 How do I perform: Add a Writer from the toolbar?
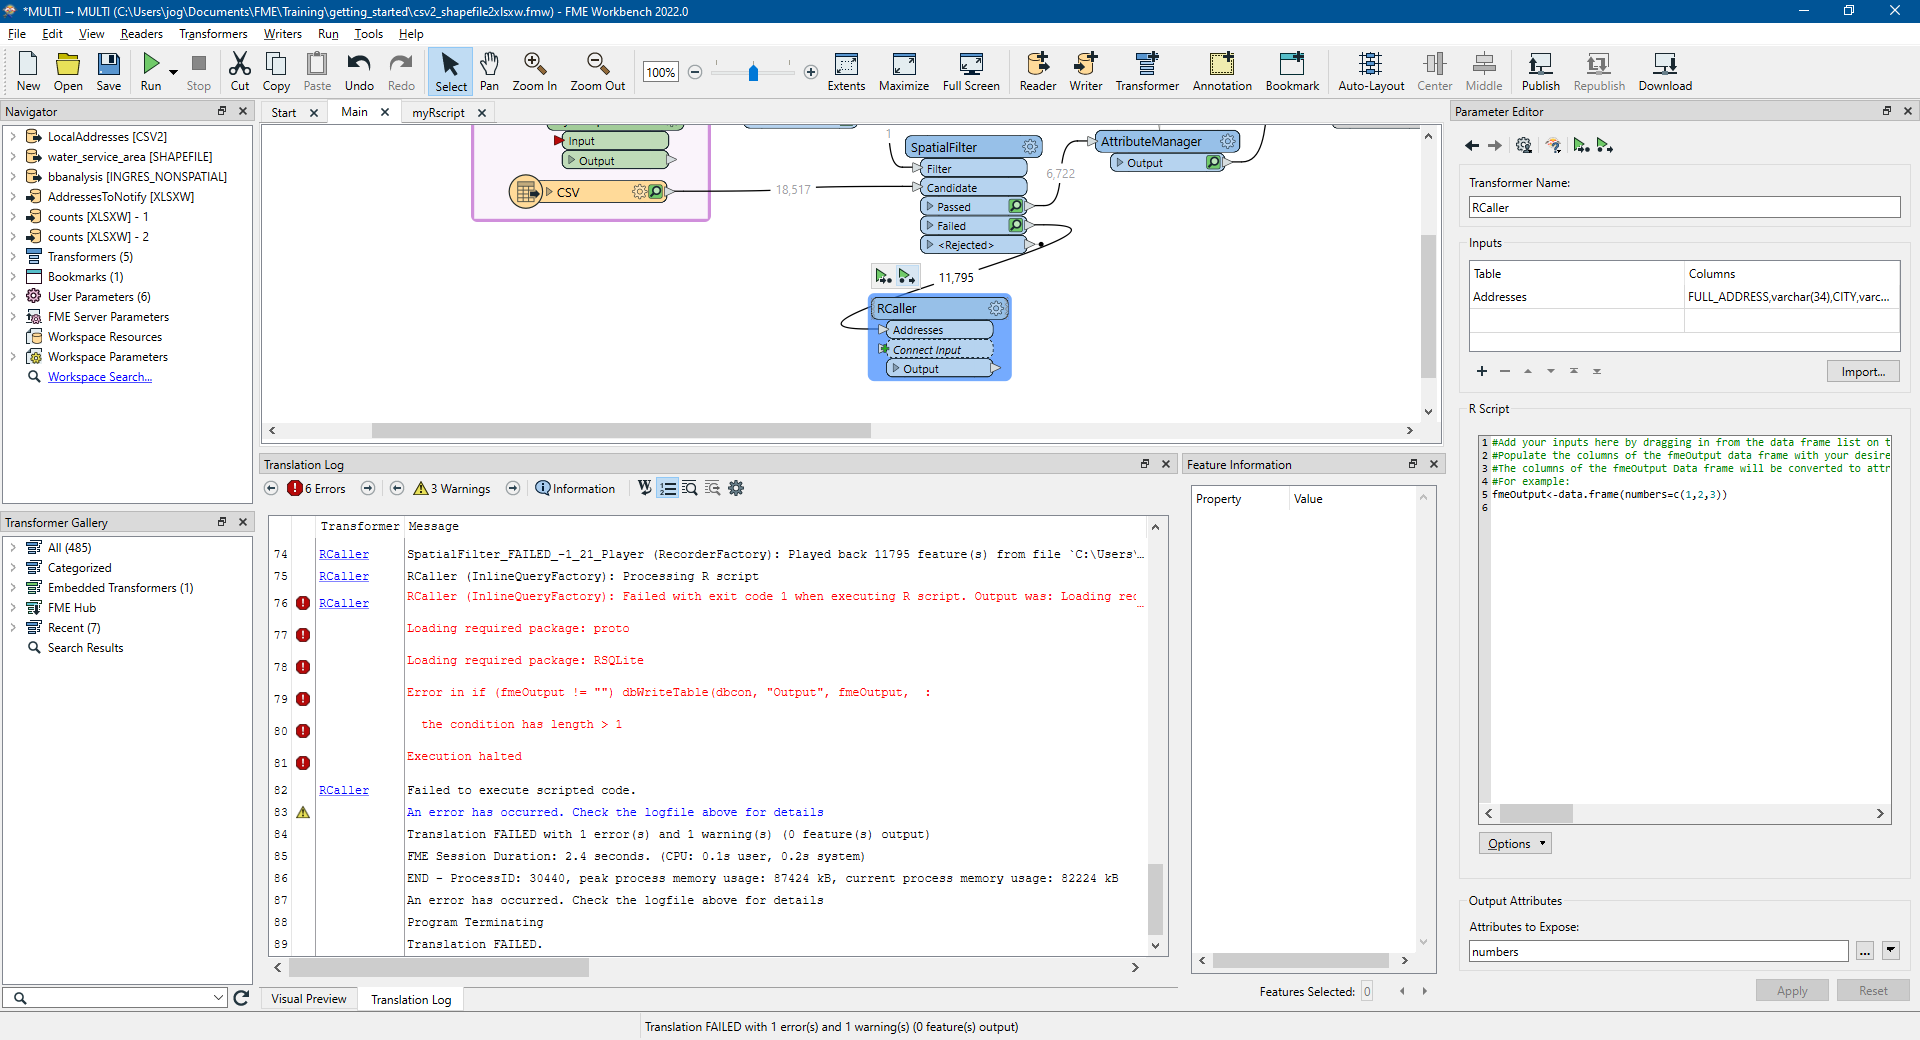(1086, 72)
